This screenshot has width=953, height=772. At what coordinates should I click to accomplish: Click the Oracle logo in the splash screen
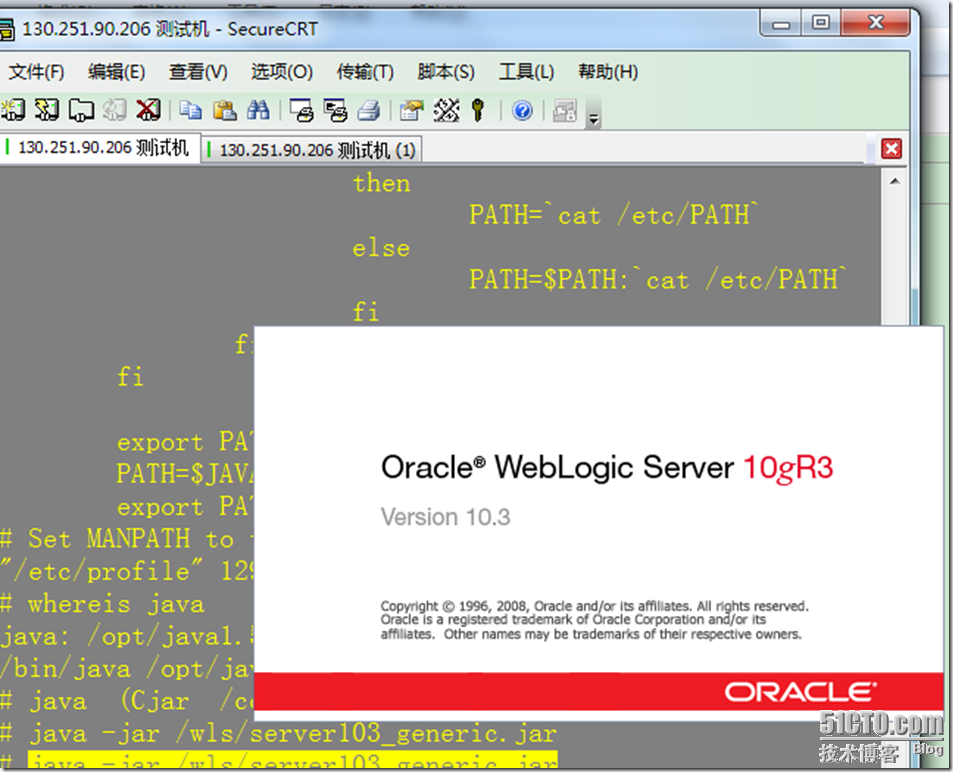click(x=800, y=692)
